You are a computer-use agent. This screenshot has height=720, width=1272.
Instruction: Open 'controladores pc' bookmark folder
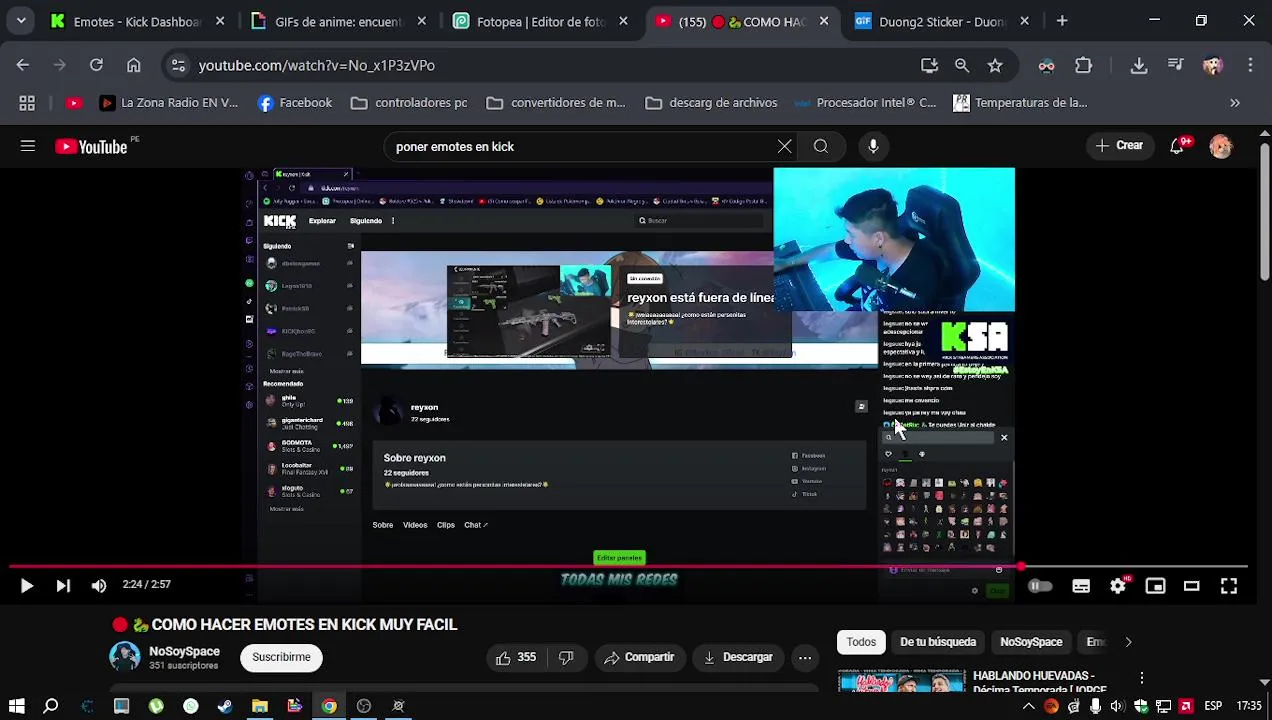tap(409, 103)
